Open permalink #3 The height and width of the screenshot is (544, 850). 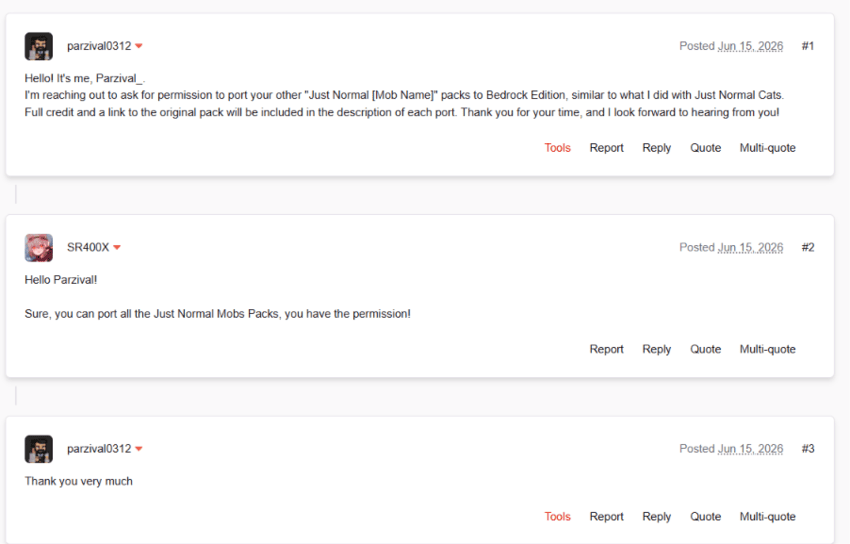coord(808,449)
